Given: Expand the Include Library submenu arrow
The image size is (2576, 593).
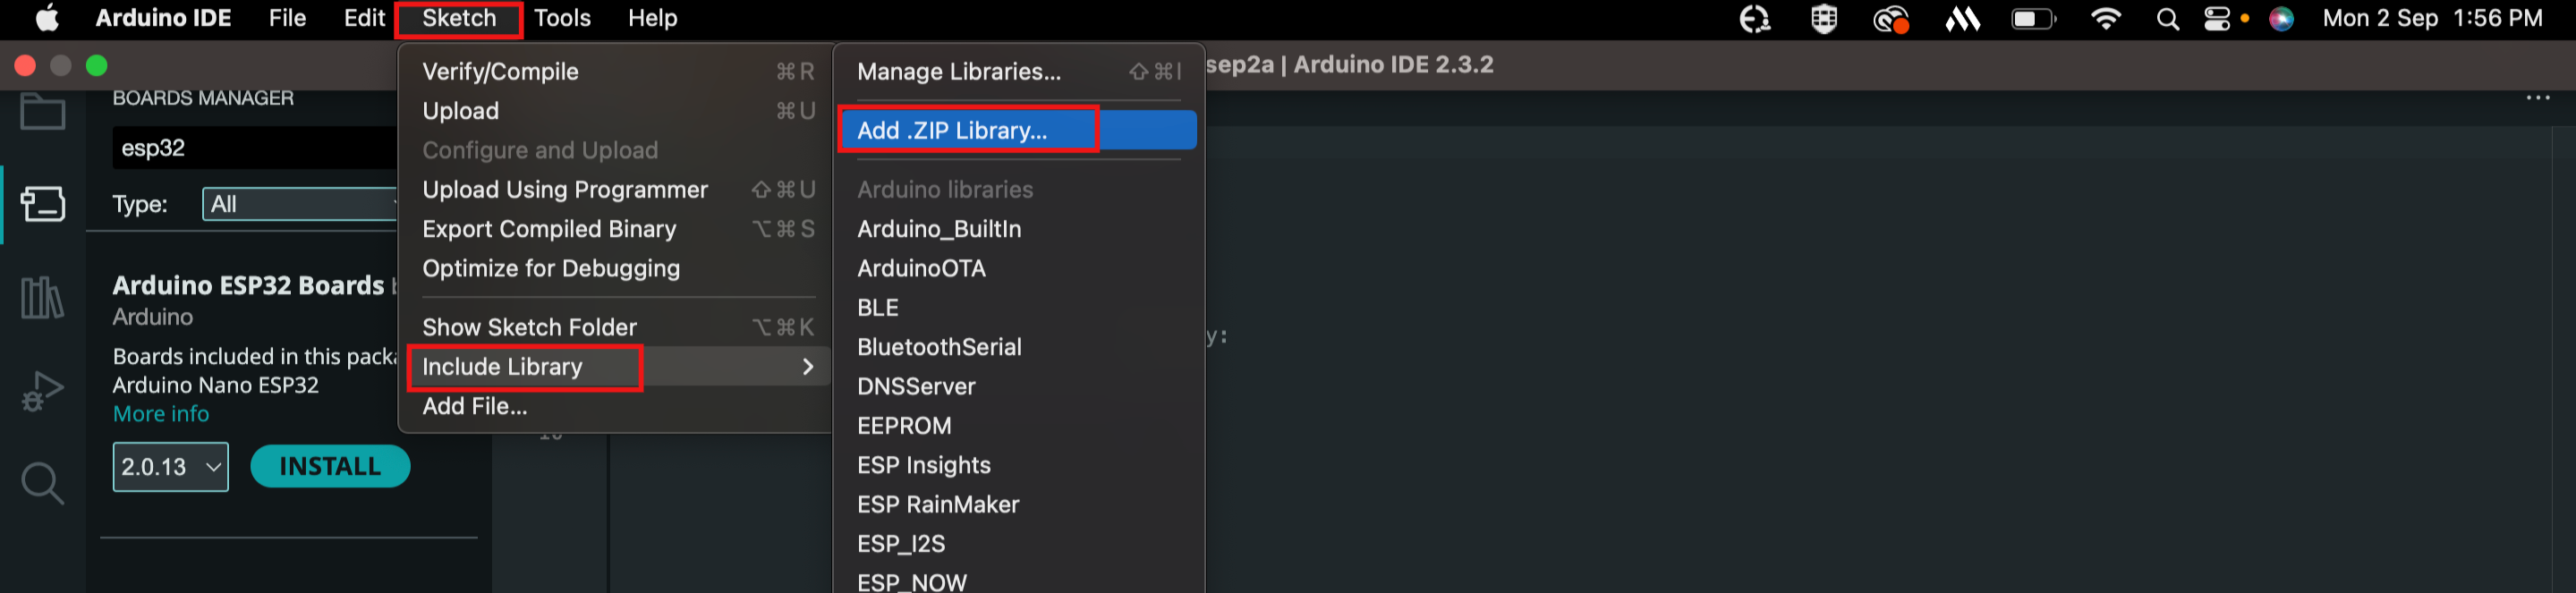Looking at the screenshot, I should [808, 367].
